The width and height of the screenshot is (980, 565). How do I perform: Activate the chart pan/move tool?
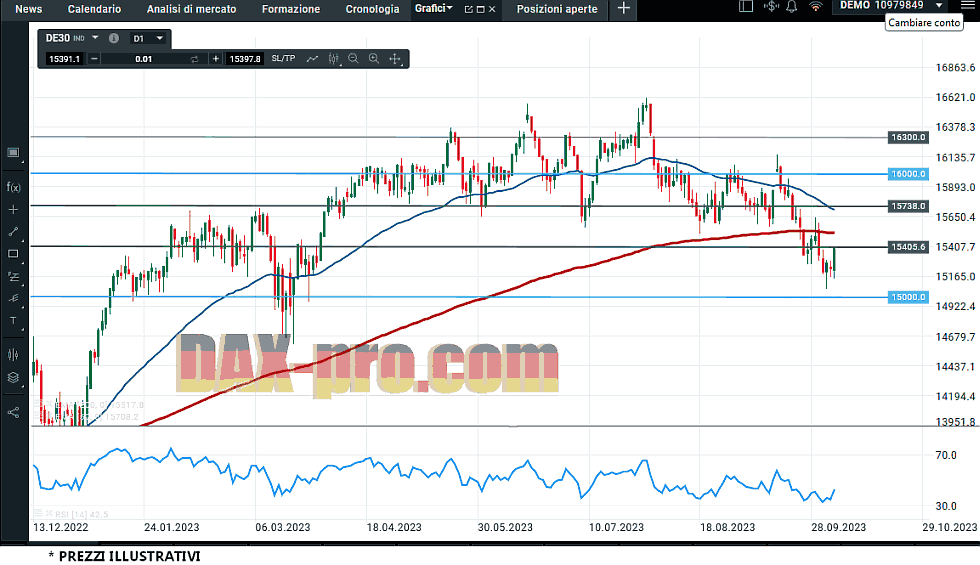tap(395, 59)
